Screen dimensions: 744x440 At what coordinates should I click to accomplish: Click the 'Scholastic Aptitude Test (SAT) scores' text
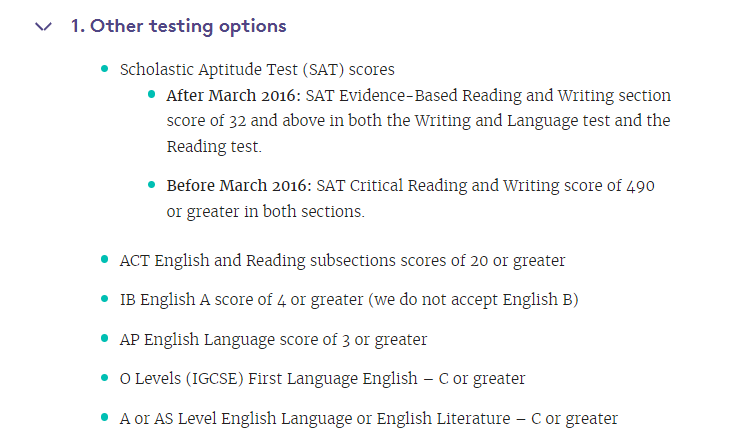click(257, 70)
